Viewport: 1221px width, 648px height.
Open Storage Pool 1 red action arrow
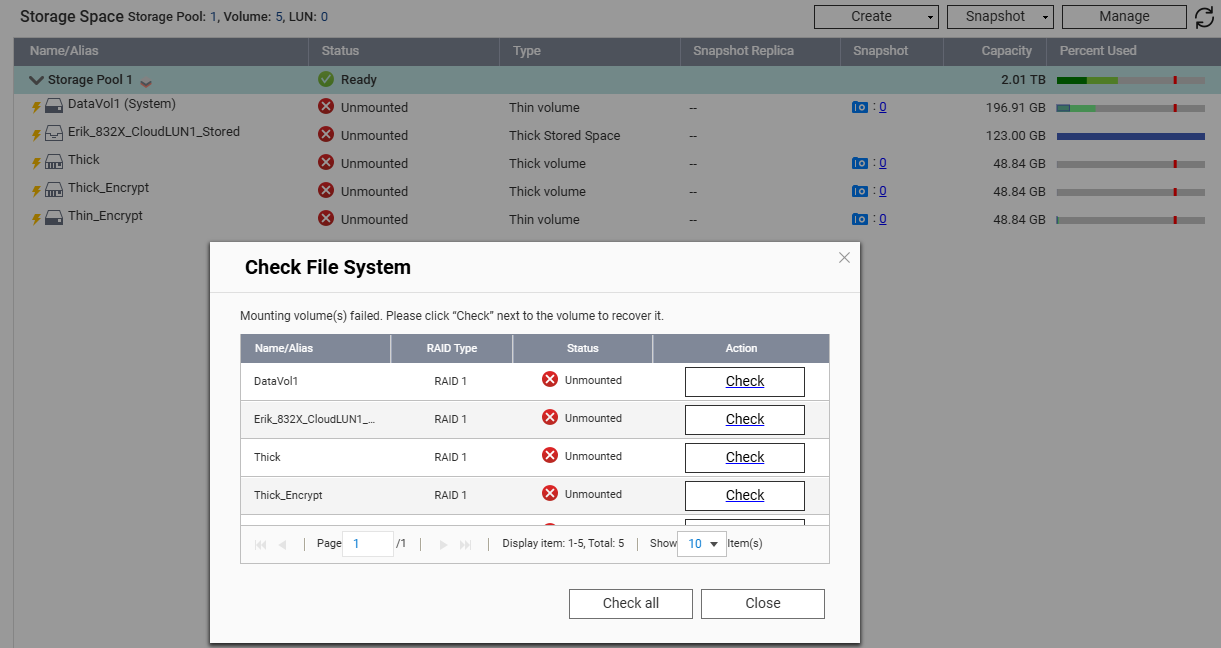[146, 83]
